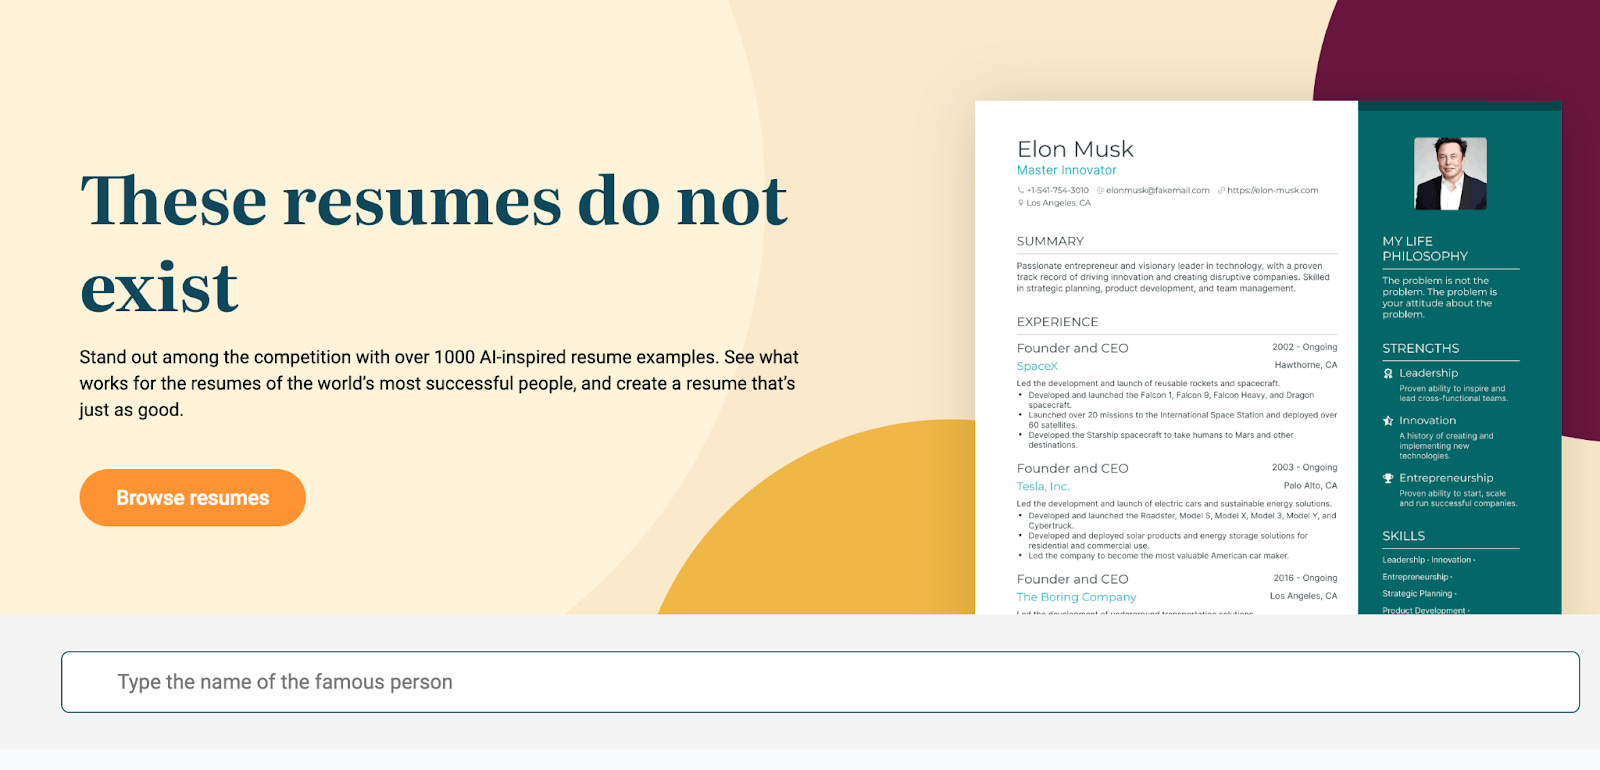
Task: Click the Palo Alto, CA location text
Action: [x=1310, y=485]
